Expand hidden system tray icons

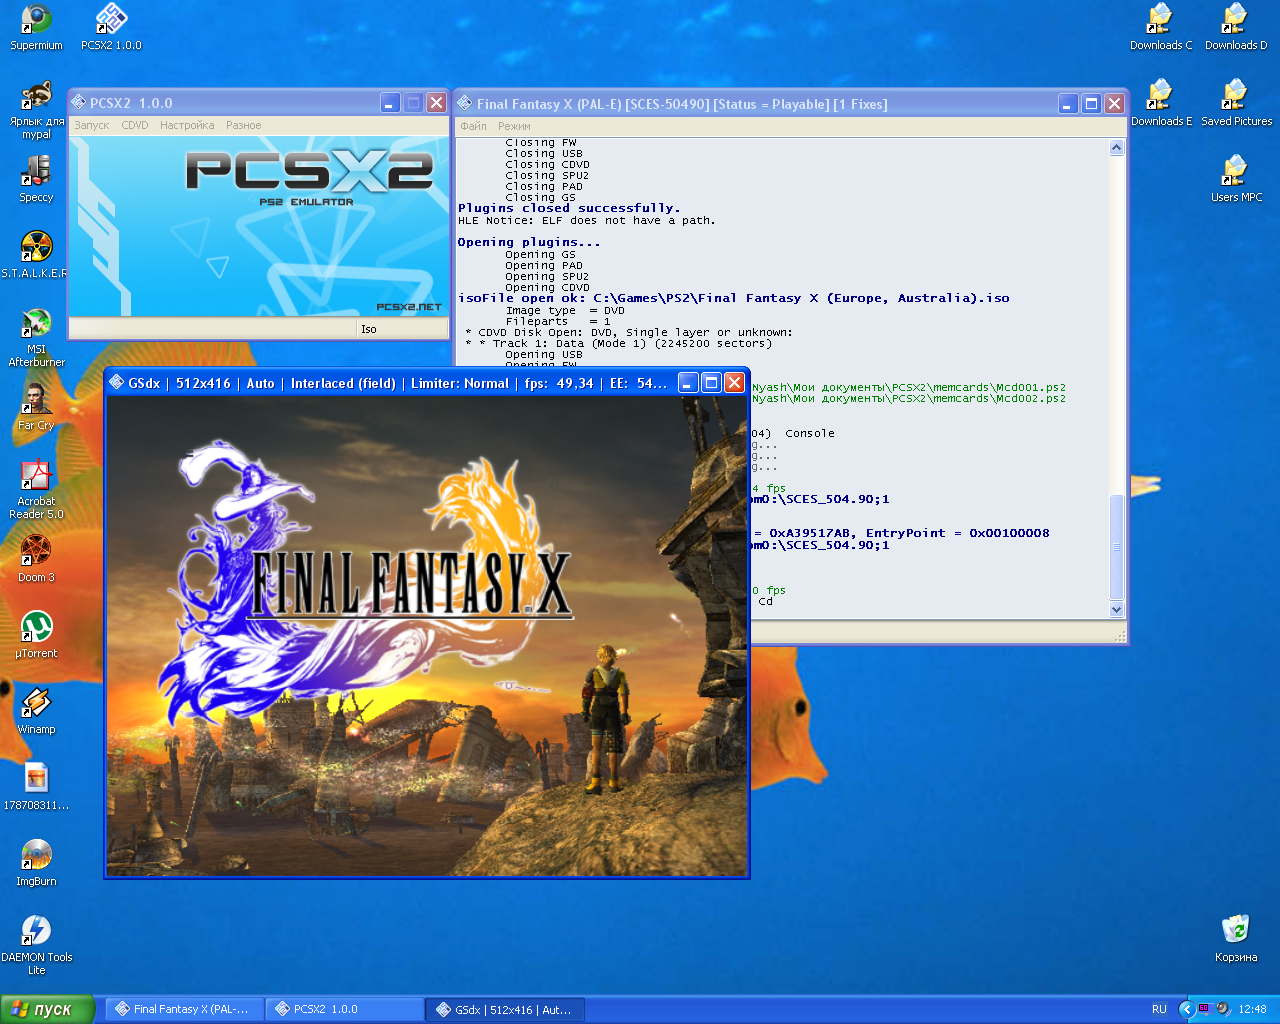click(1186, 1009)
